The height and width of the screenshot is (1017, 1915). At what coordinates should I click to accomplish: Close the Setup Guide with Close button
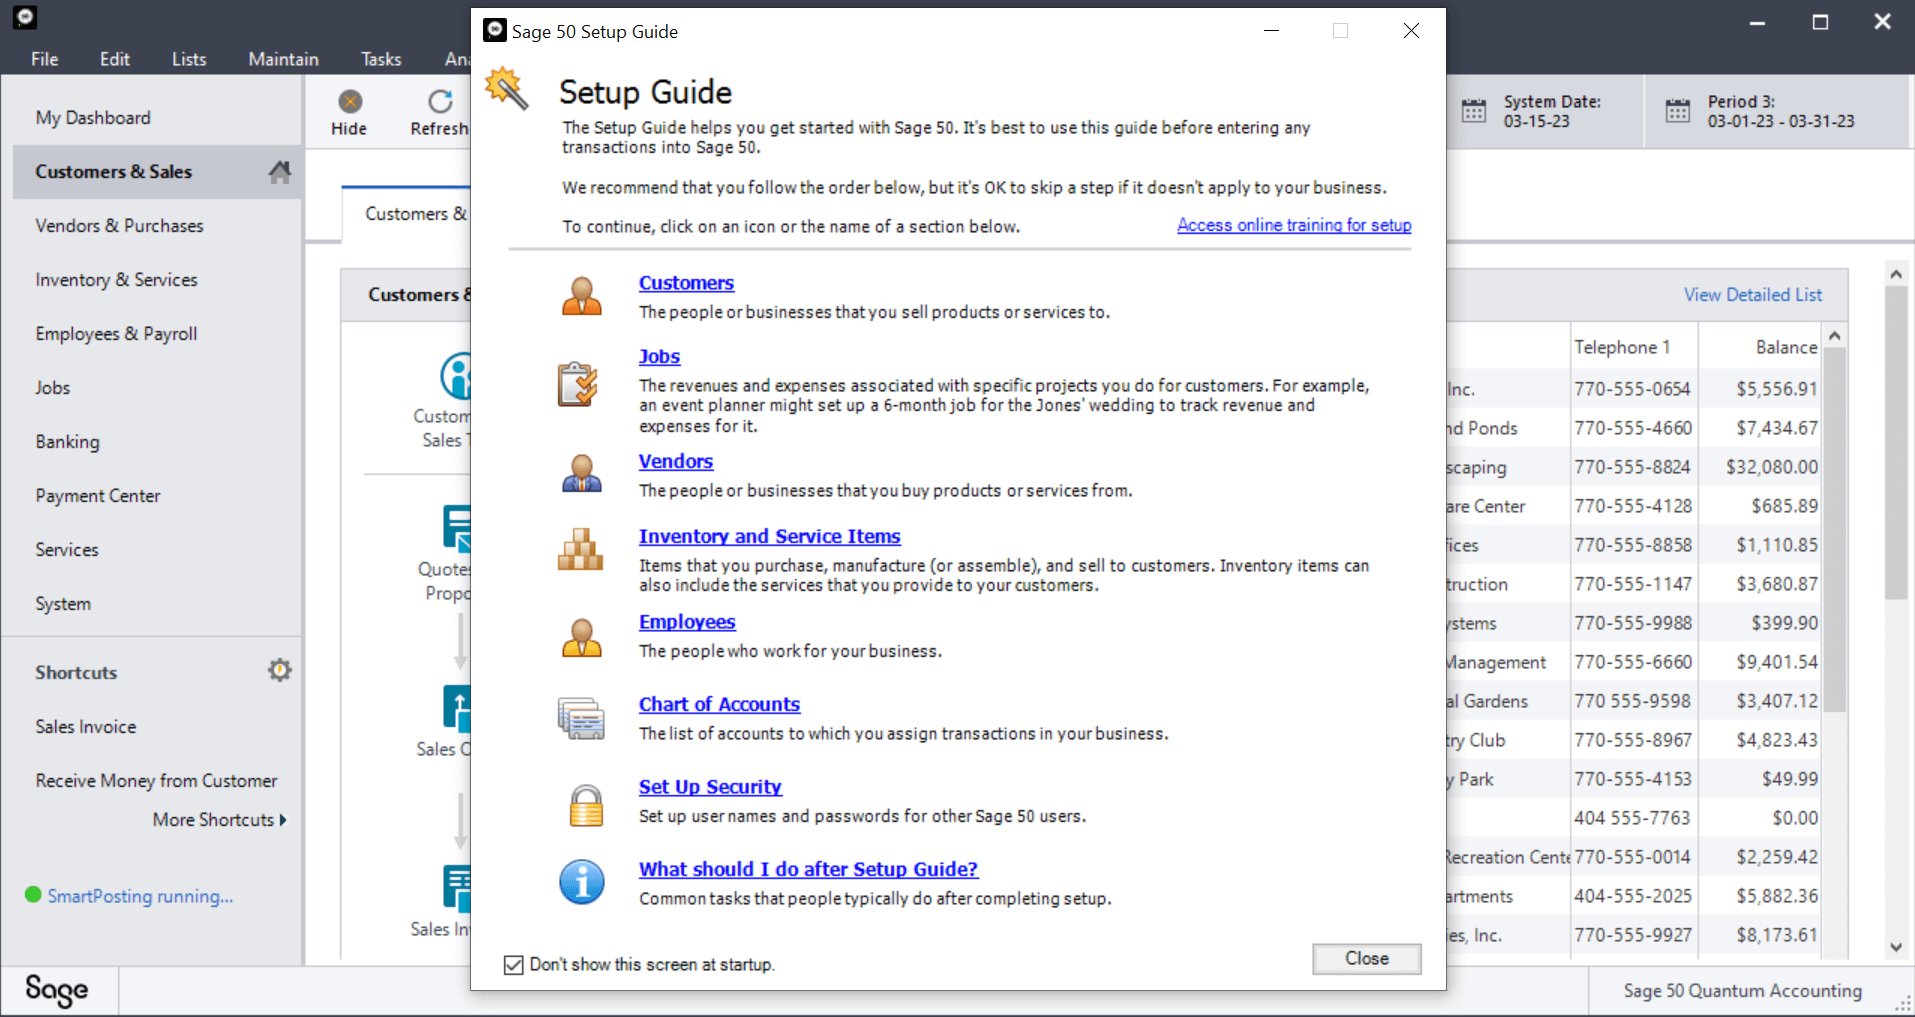[x=1366, y=959]
